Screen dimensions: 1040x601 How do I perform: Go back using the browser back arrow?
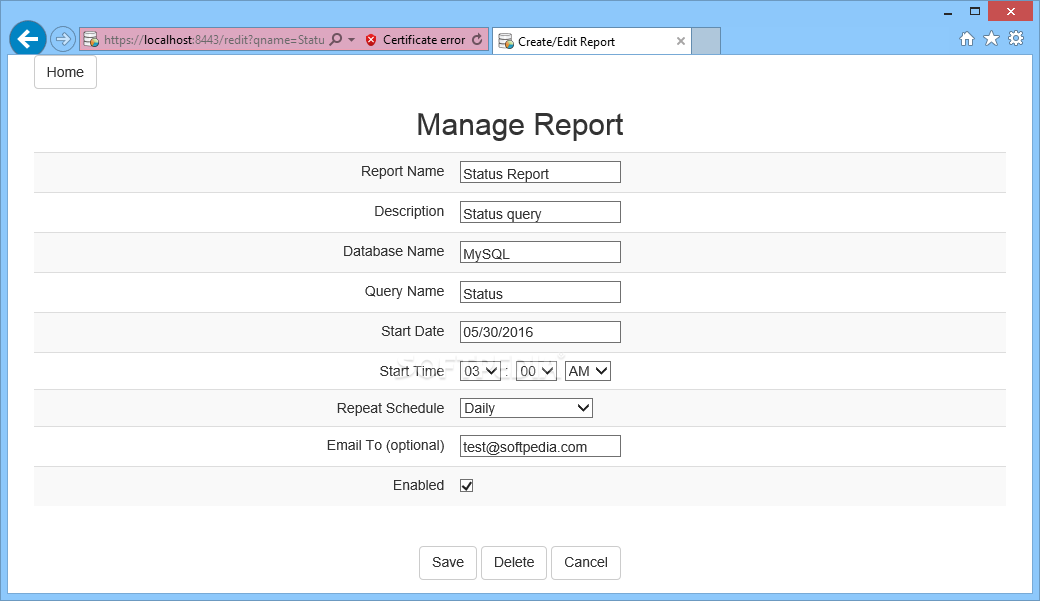coord(28,39)
